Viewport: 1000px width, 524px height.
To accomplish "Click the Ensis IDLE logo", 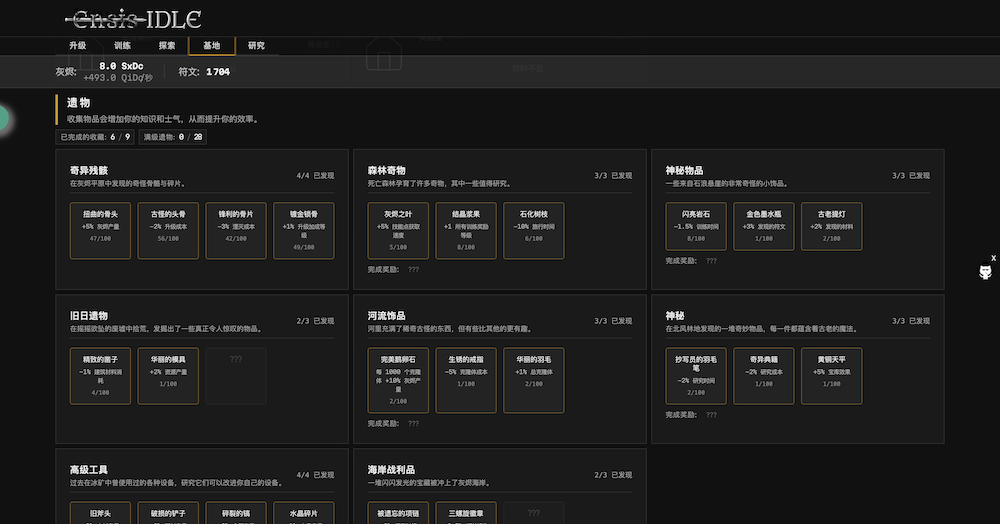I will coord(133,19).
